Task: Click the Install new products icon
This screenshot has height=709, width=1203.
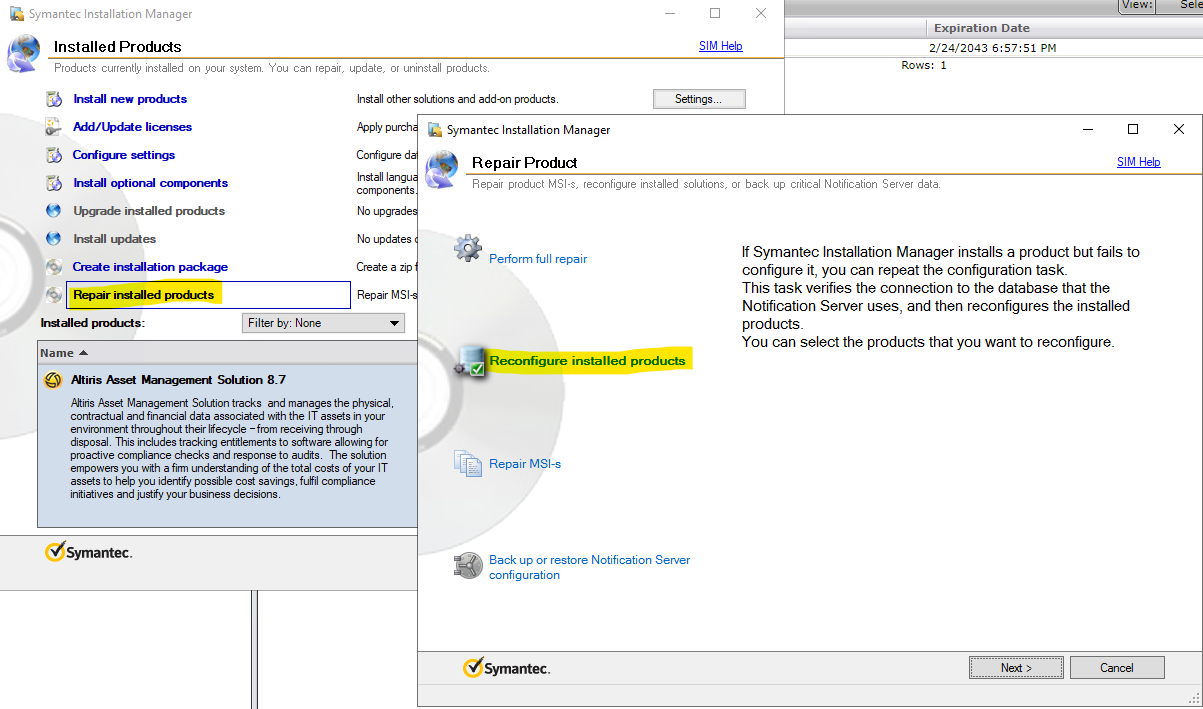Action: tap(54, 99)
